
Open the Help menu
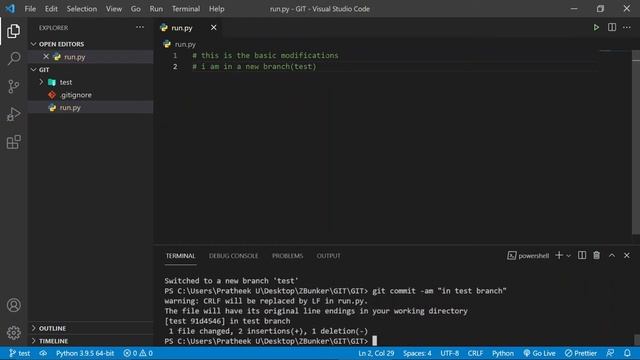click(216, 9)
